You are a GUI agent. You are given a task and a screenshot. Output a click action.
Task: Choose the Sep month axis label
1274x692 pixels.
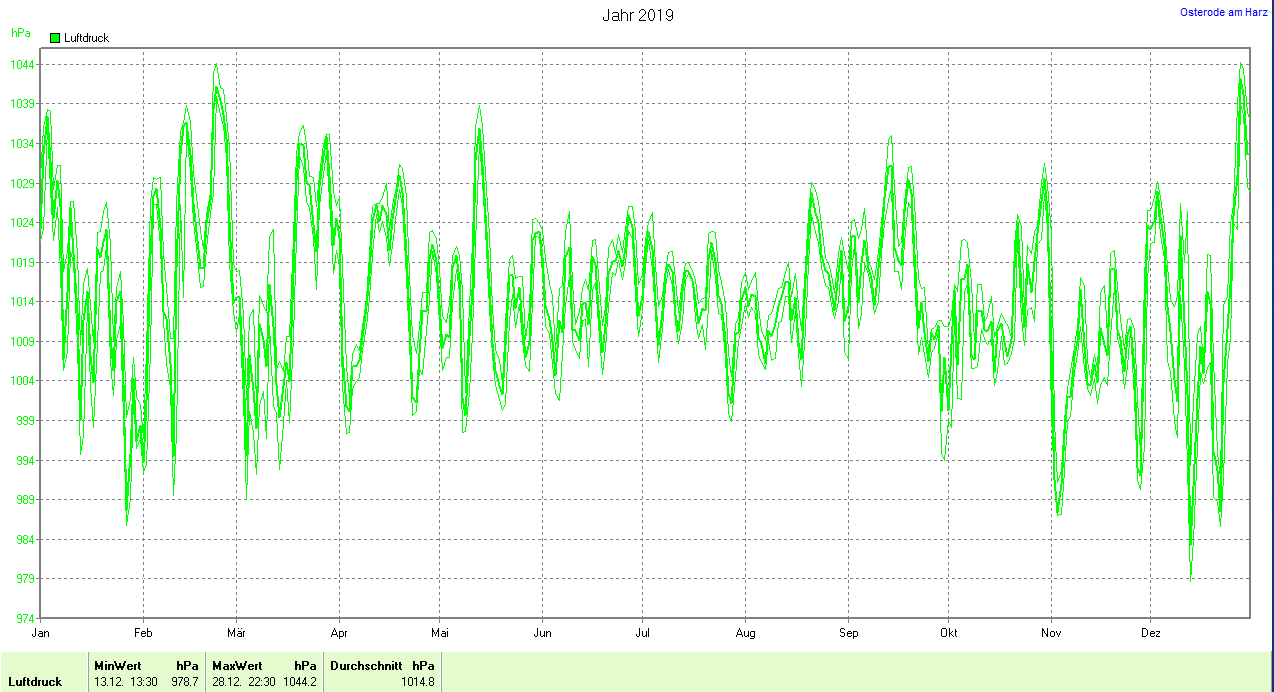click(x=848, y=633)
